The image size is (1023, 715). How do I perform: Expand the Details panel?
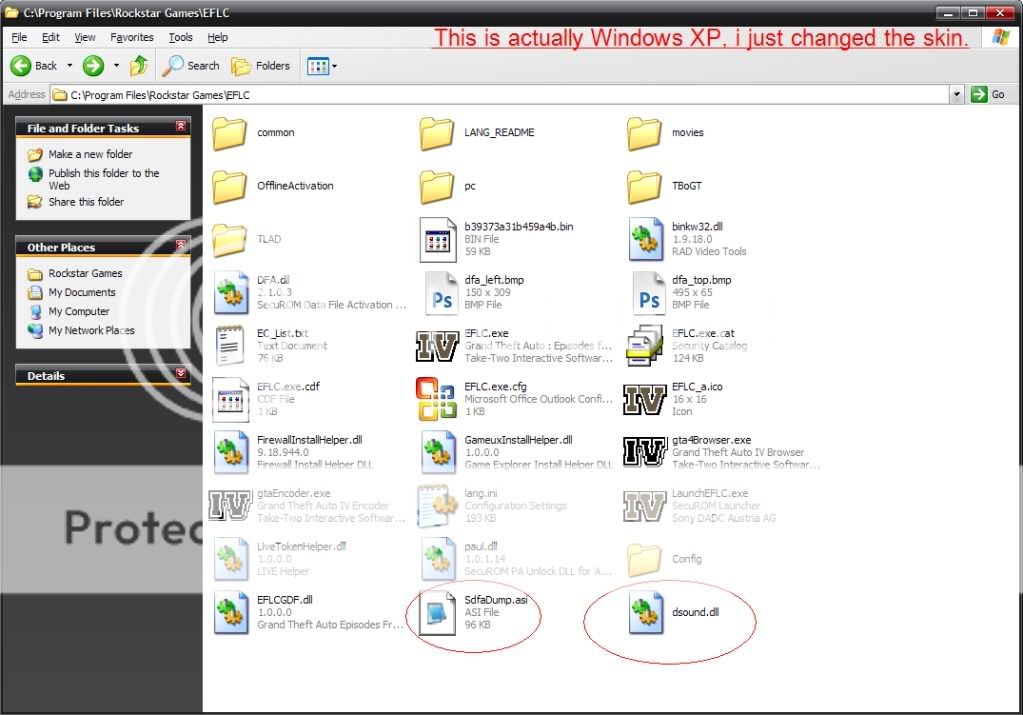click(x=181, y=374)
